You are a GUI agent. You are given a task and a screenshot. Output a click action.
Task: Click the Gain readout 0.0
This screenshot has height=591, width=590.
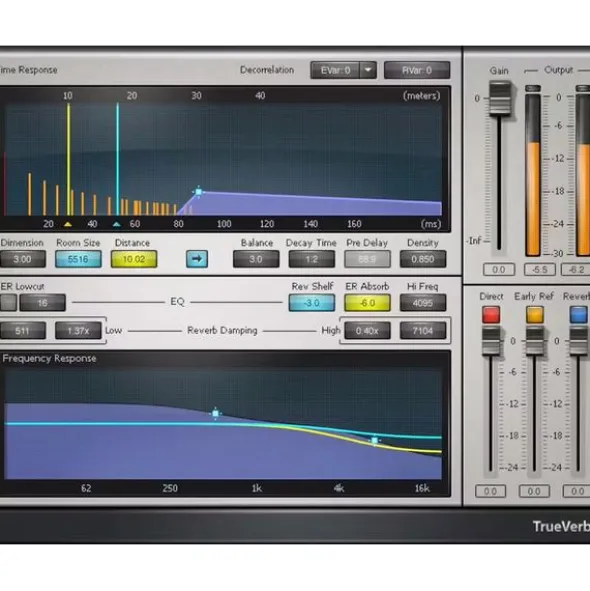point(499,269)
